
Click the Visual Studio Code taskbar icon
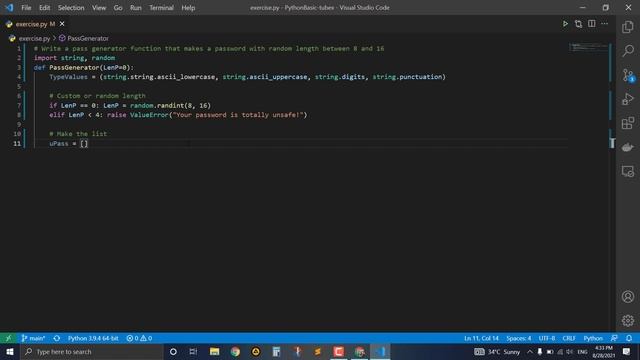[x=380, y=352]
